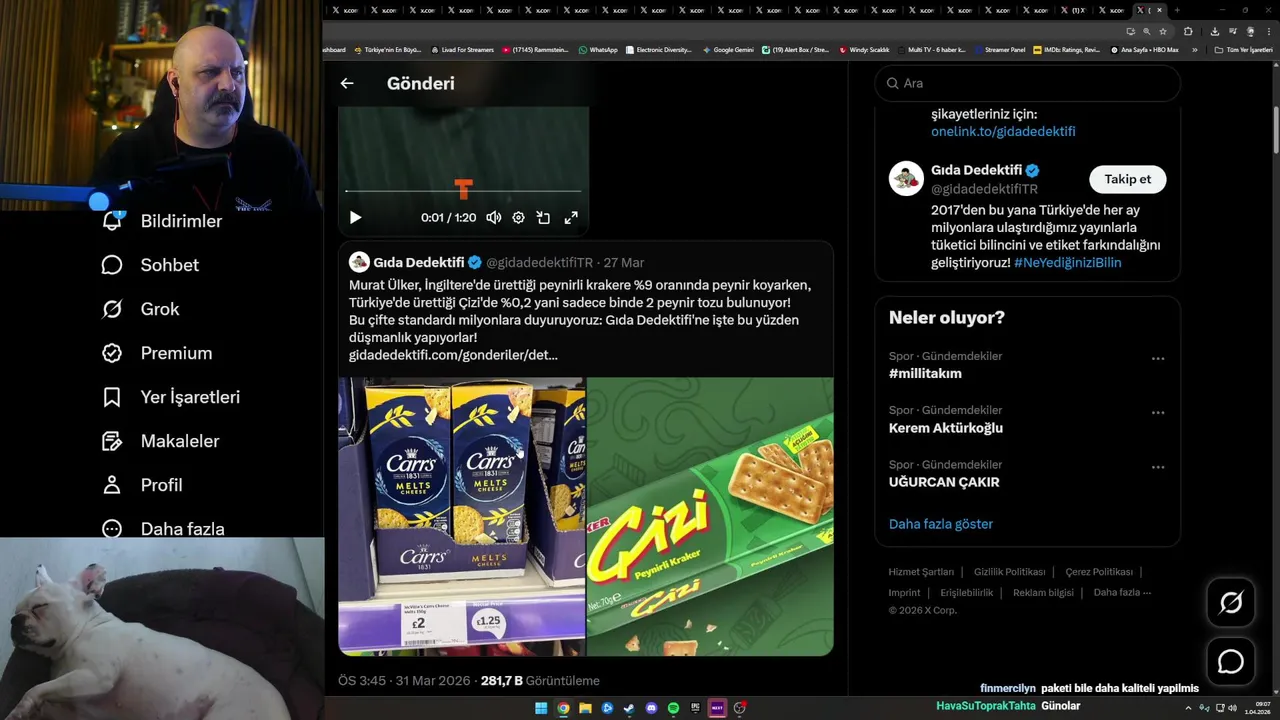The image size is (1280, 720).
Task: Open quoted tweet's Gıda Dedektifi profile name
Action: (419, 262)
